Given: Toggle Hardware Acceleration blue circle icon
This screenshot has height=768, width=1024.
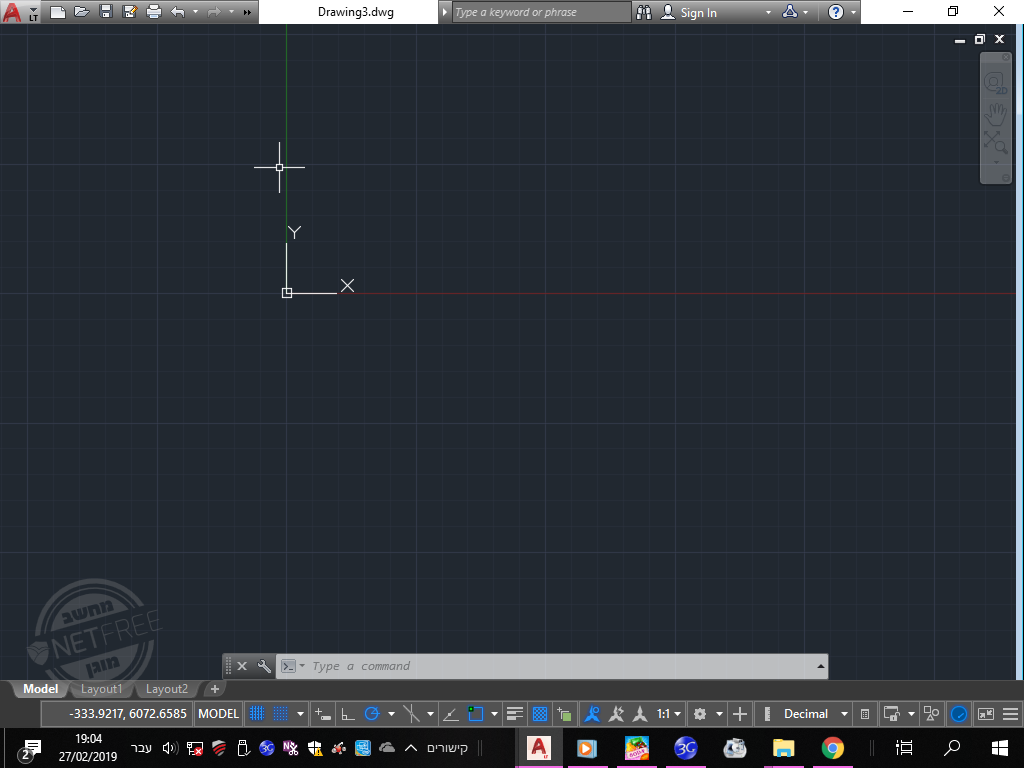Looking at the screenshot, I should point(959,714).
